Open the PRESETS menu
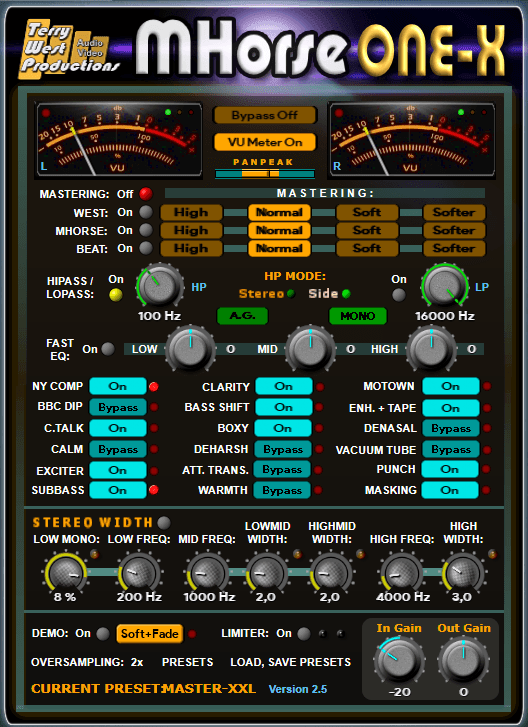 [187, 662]
